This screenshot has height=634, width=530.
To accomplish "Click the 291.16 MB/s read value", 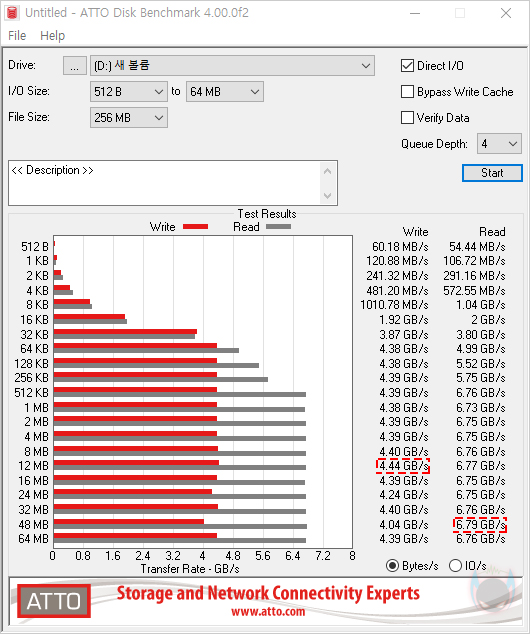I will click(474, 276).
